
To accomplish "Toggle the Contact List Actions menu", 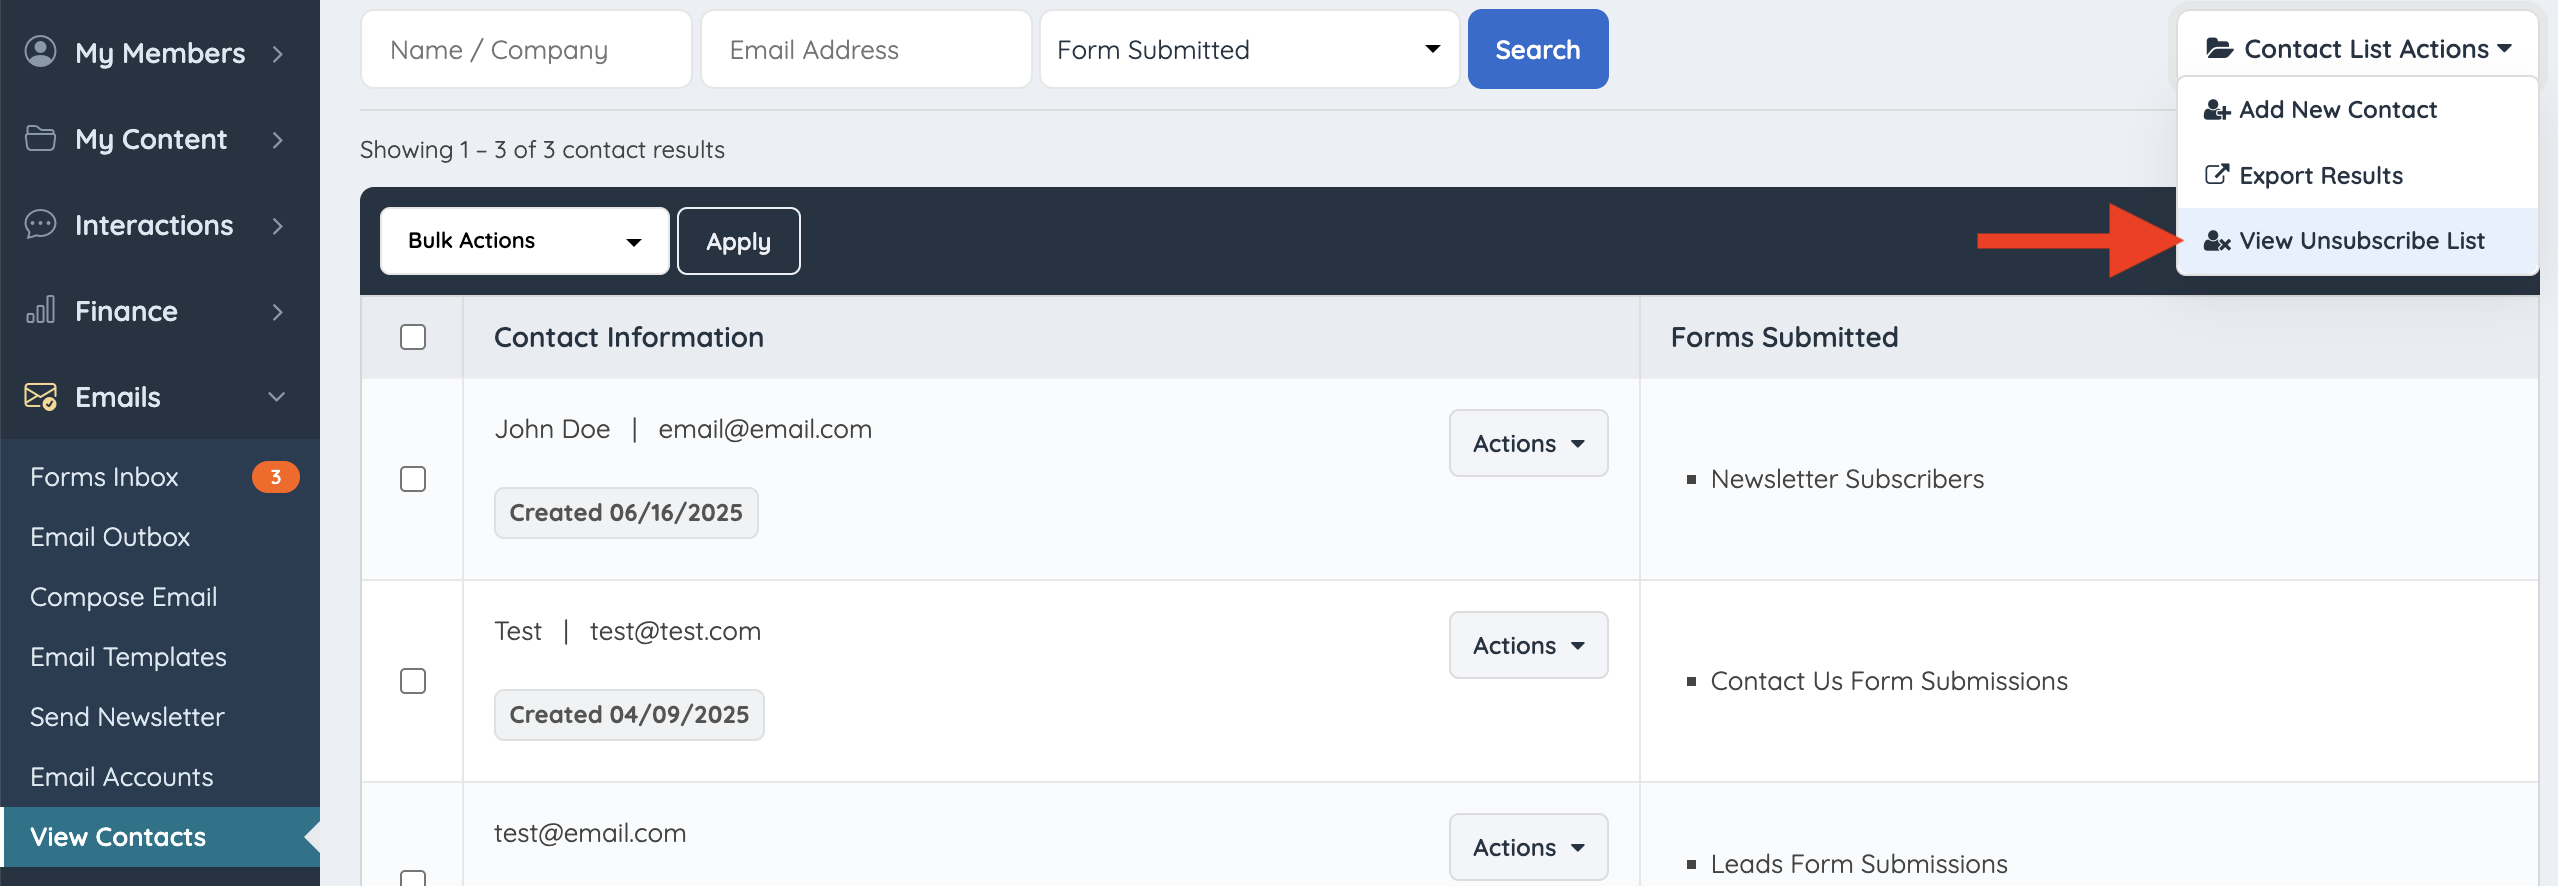I will click(2358, 48).
